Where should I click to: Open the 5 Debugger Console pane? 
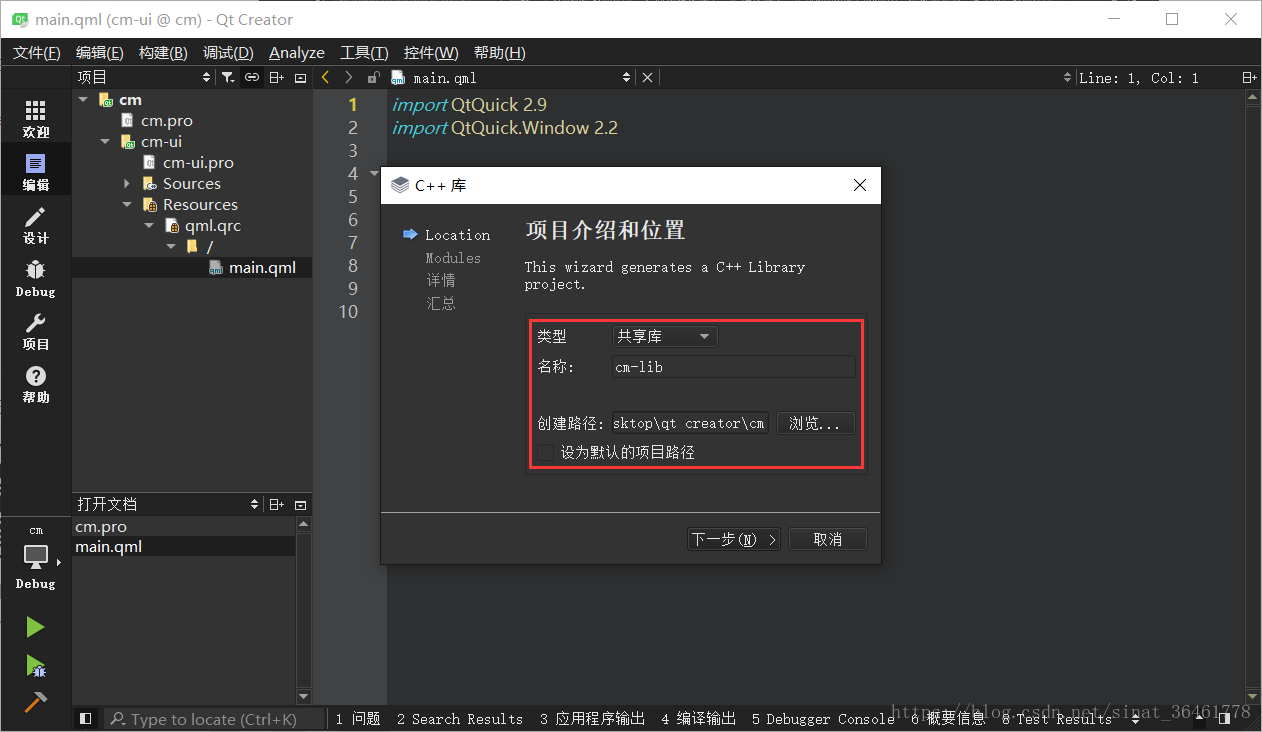click(x=823, y=718)
